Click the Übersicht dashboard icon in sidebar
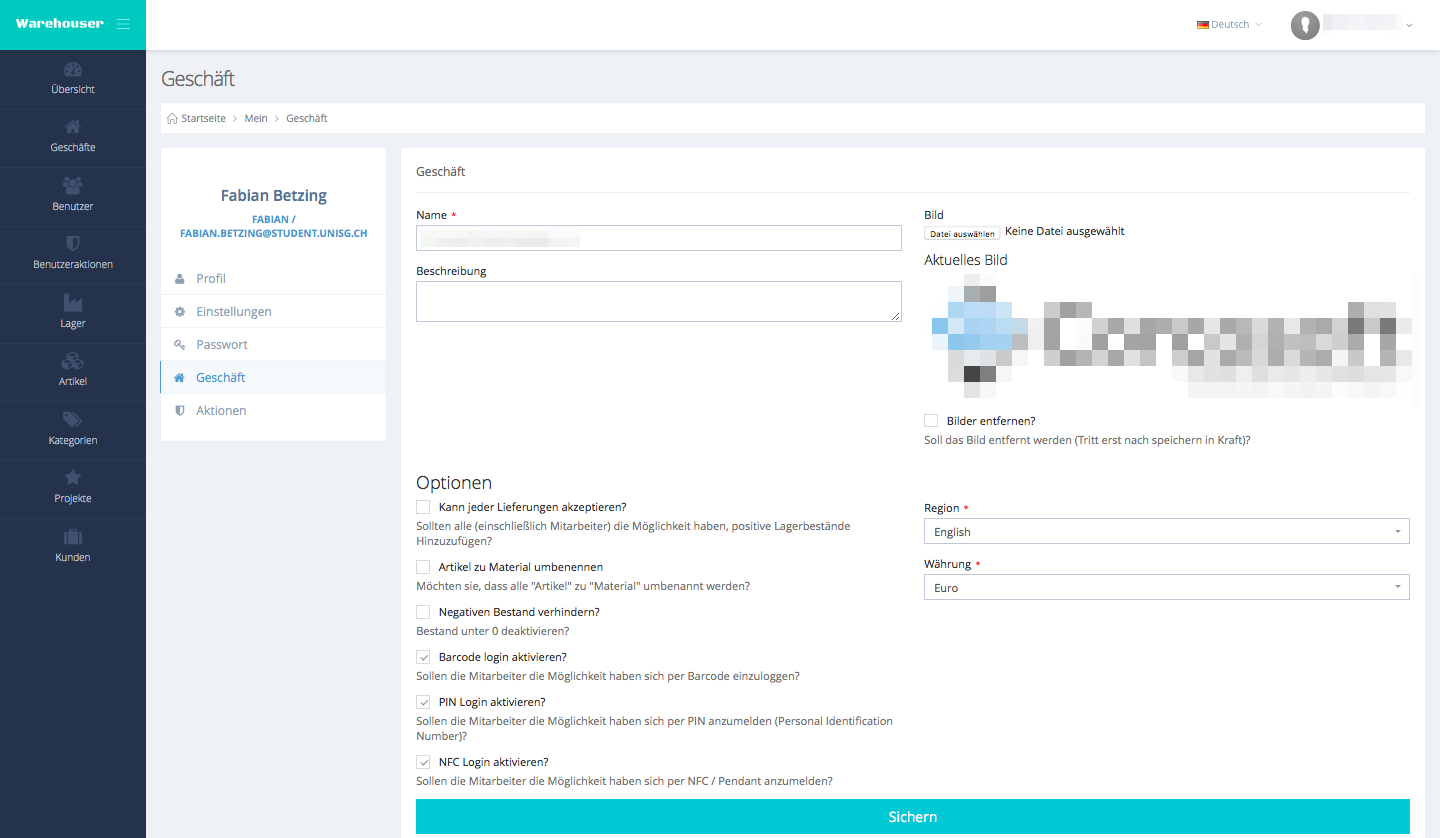 pos(72,70)
